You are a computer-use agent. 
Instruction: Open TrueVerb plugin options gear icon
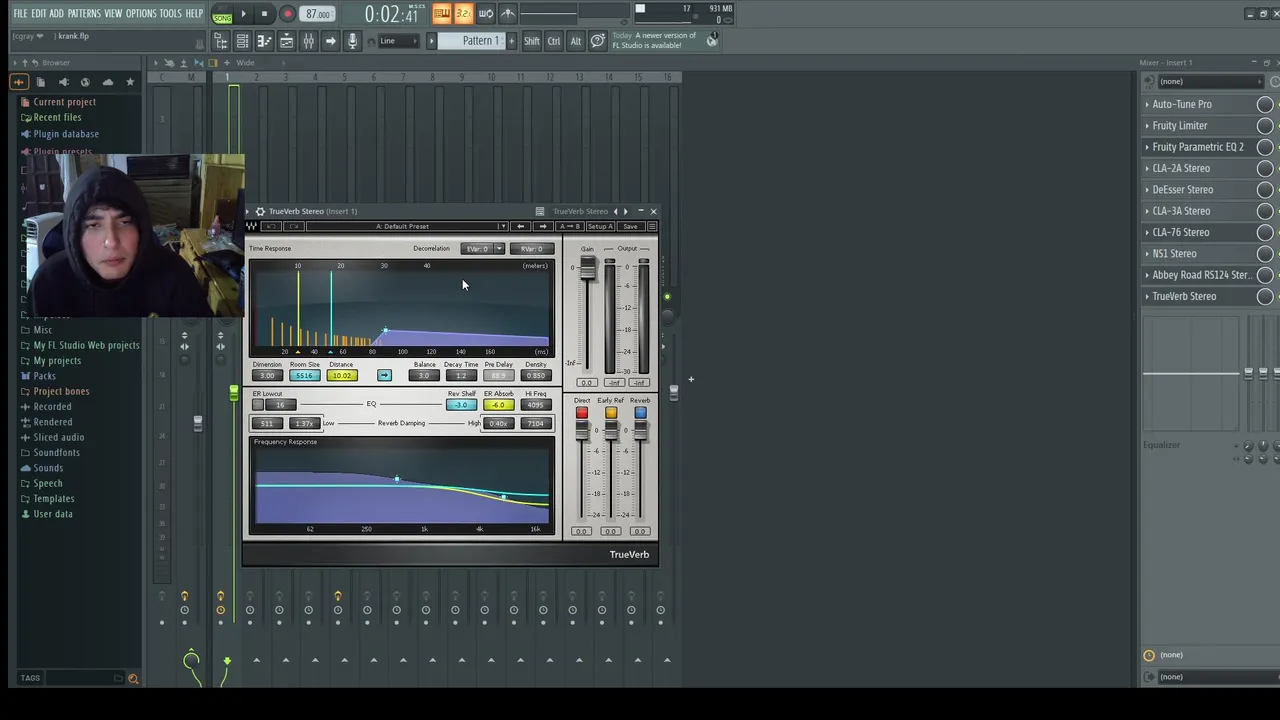(260, 211)
